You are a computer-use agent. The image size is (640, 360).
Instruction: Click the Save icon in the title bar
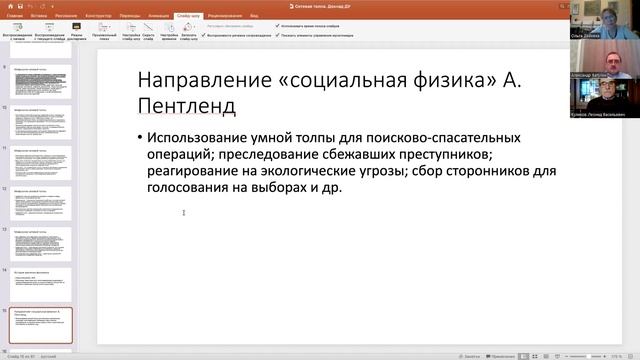point(20,6)
